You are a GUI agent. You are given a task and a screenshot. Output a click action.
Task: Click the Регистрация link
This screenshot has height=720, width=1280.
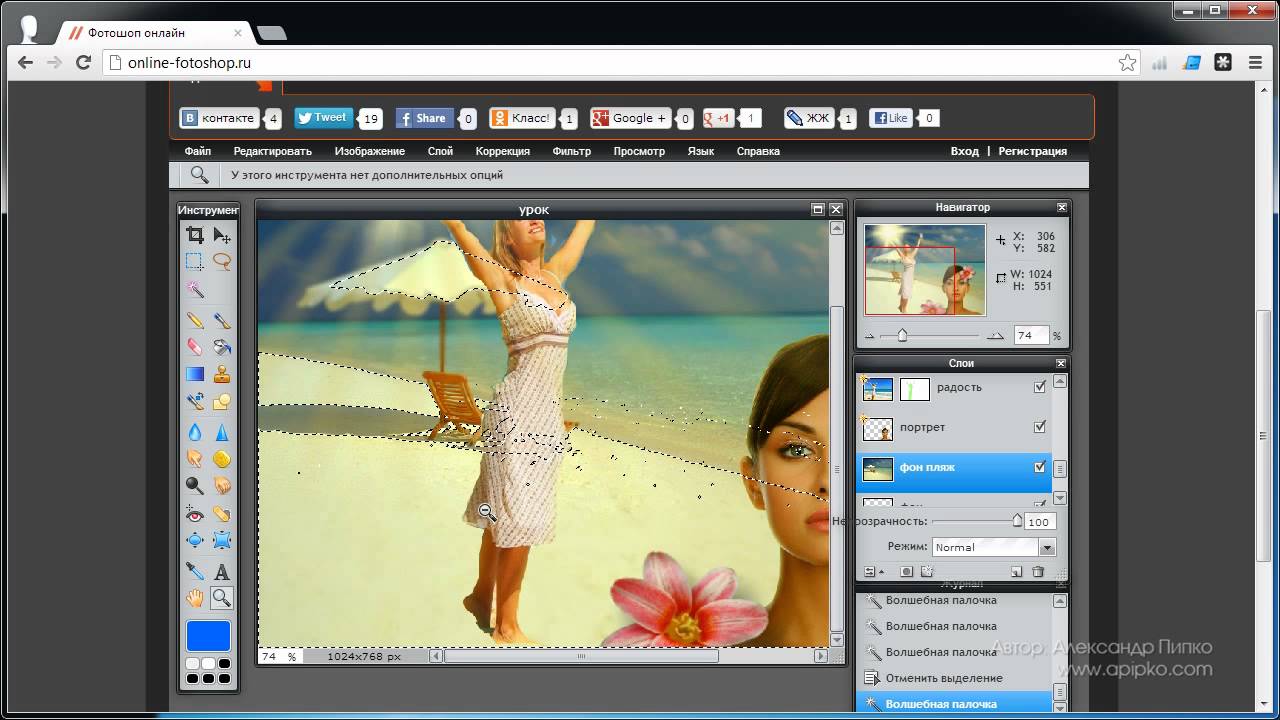[1032, 151]
